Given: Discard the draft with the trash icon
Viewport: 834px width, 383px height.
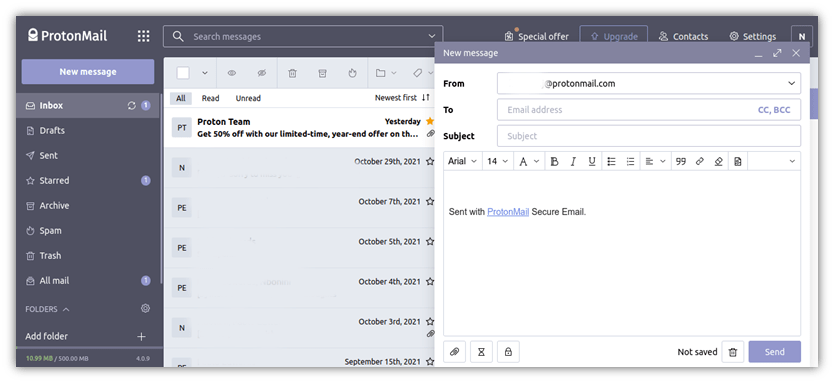Looking at the screenshot, I should pyautogui.click(x=733, y=352).
